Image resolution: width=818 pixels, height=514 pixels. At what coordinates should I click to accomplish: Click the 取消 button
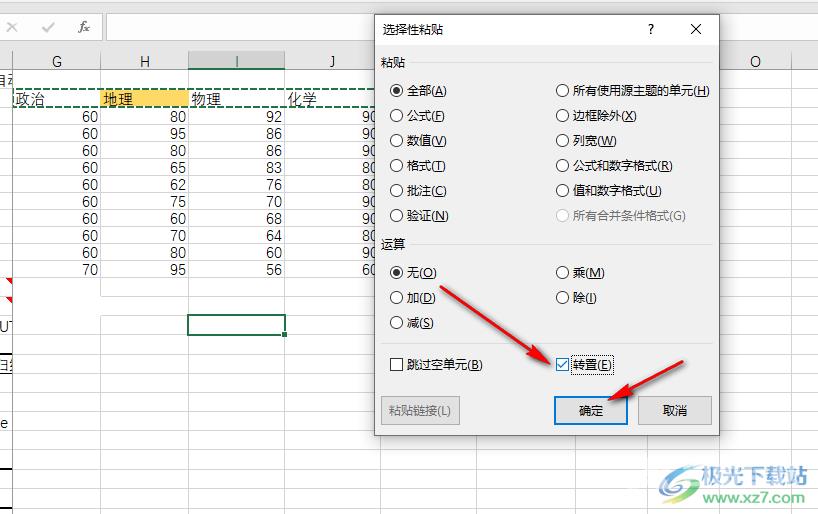click(x=675, y=411)
